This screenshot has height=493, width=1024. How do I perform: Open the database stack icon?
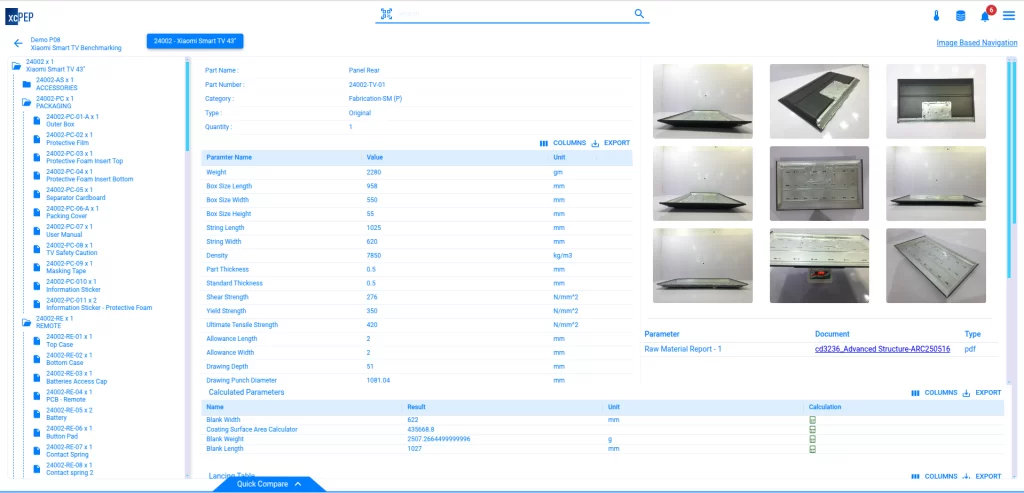[x=961, y=15]
